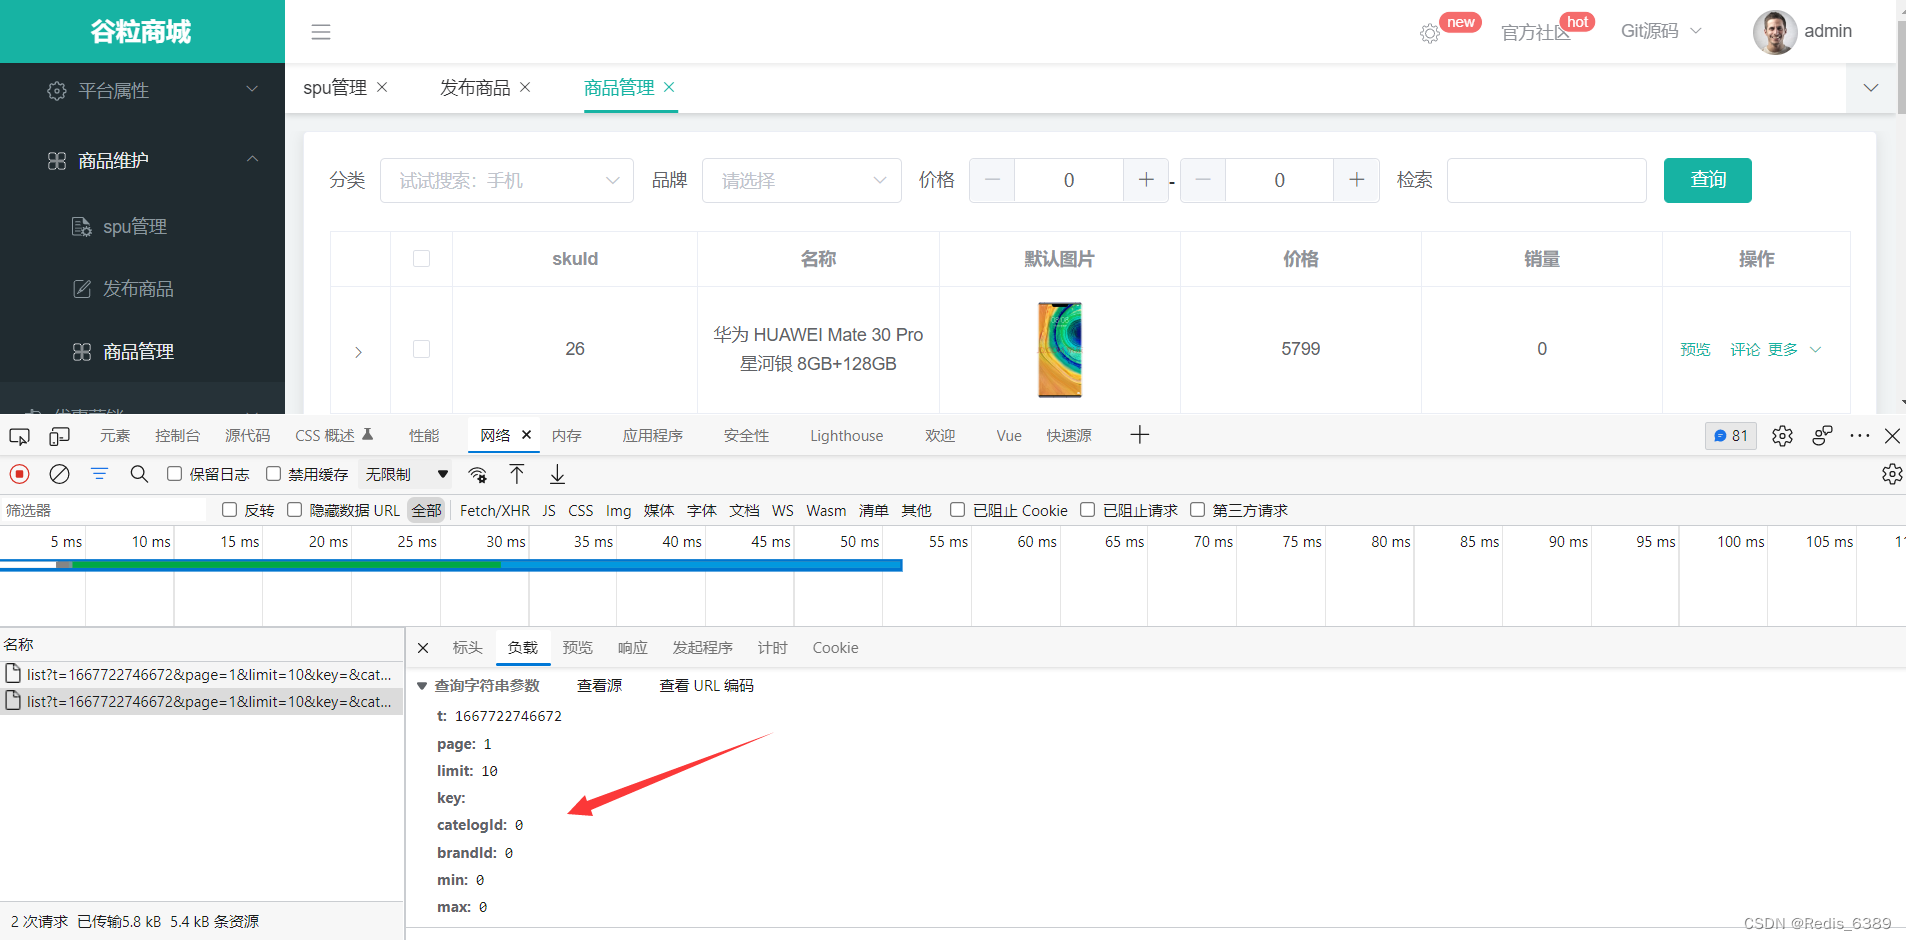Check the 已阻止 Cookie checkbox
Viewport: 1906px width, 940px height.
click(957, 510)
